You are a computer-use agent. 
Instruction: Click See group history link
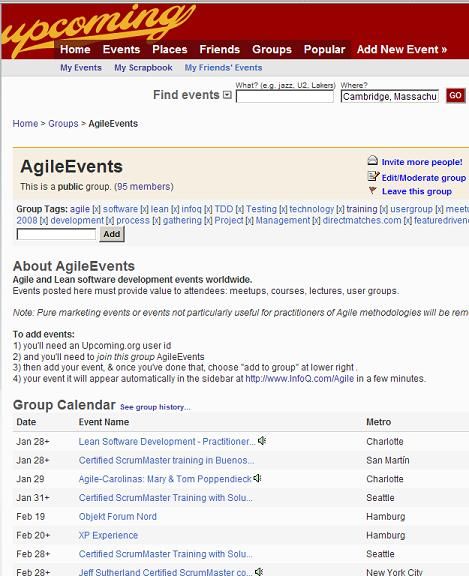coord(155,407)
